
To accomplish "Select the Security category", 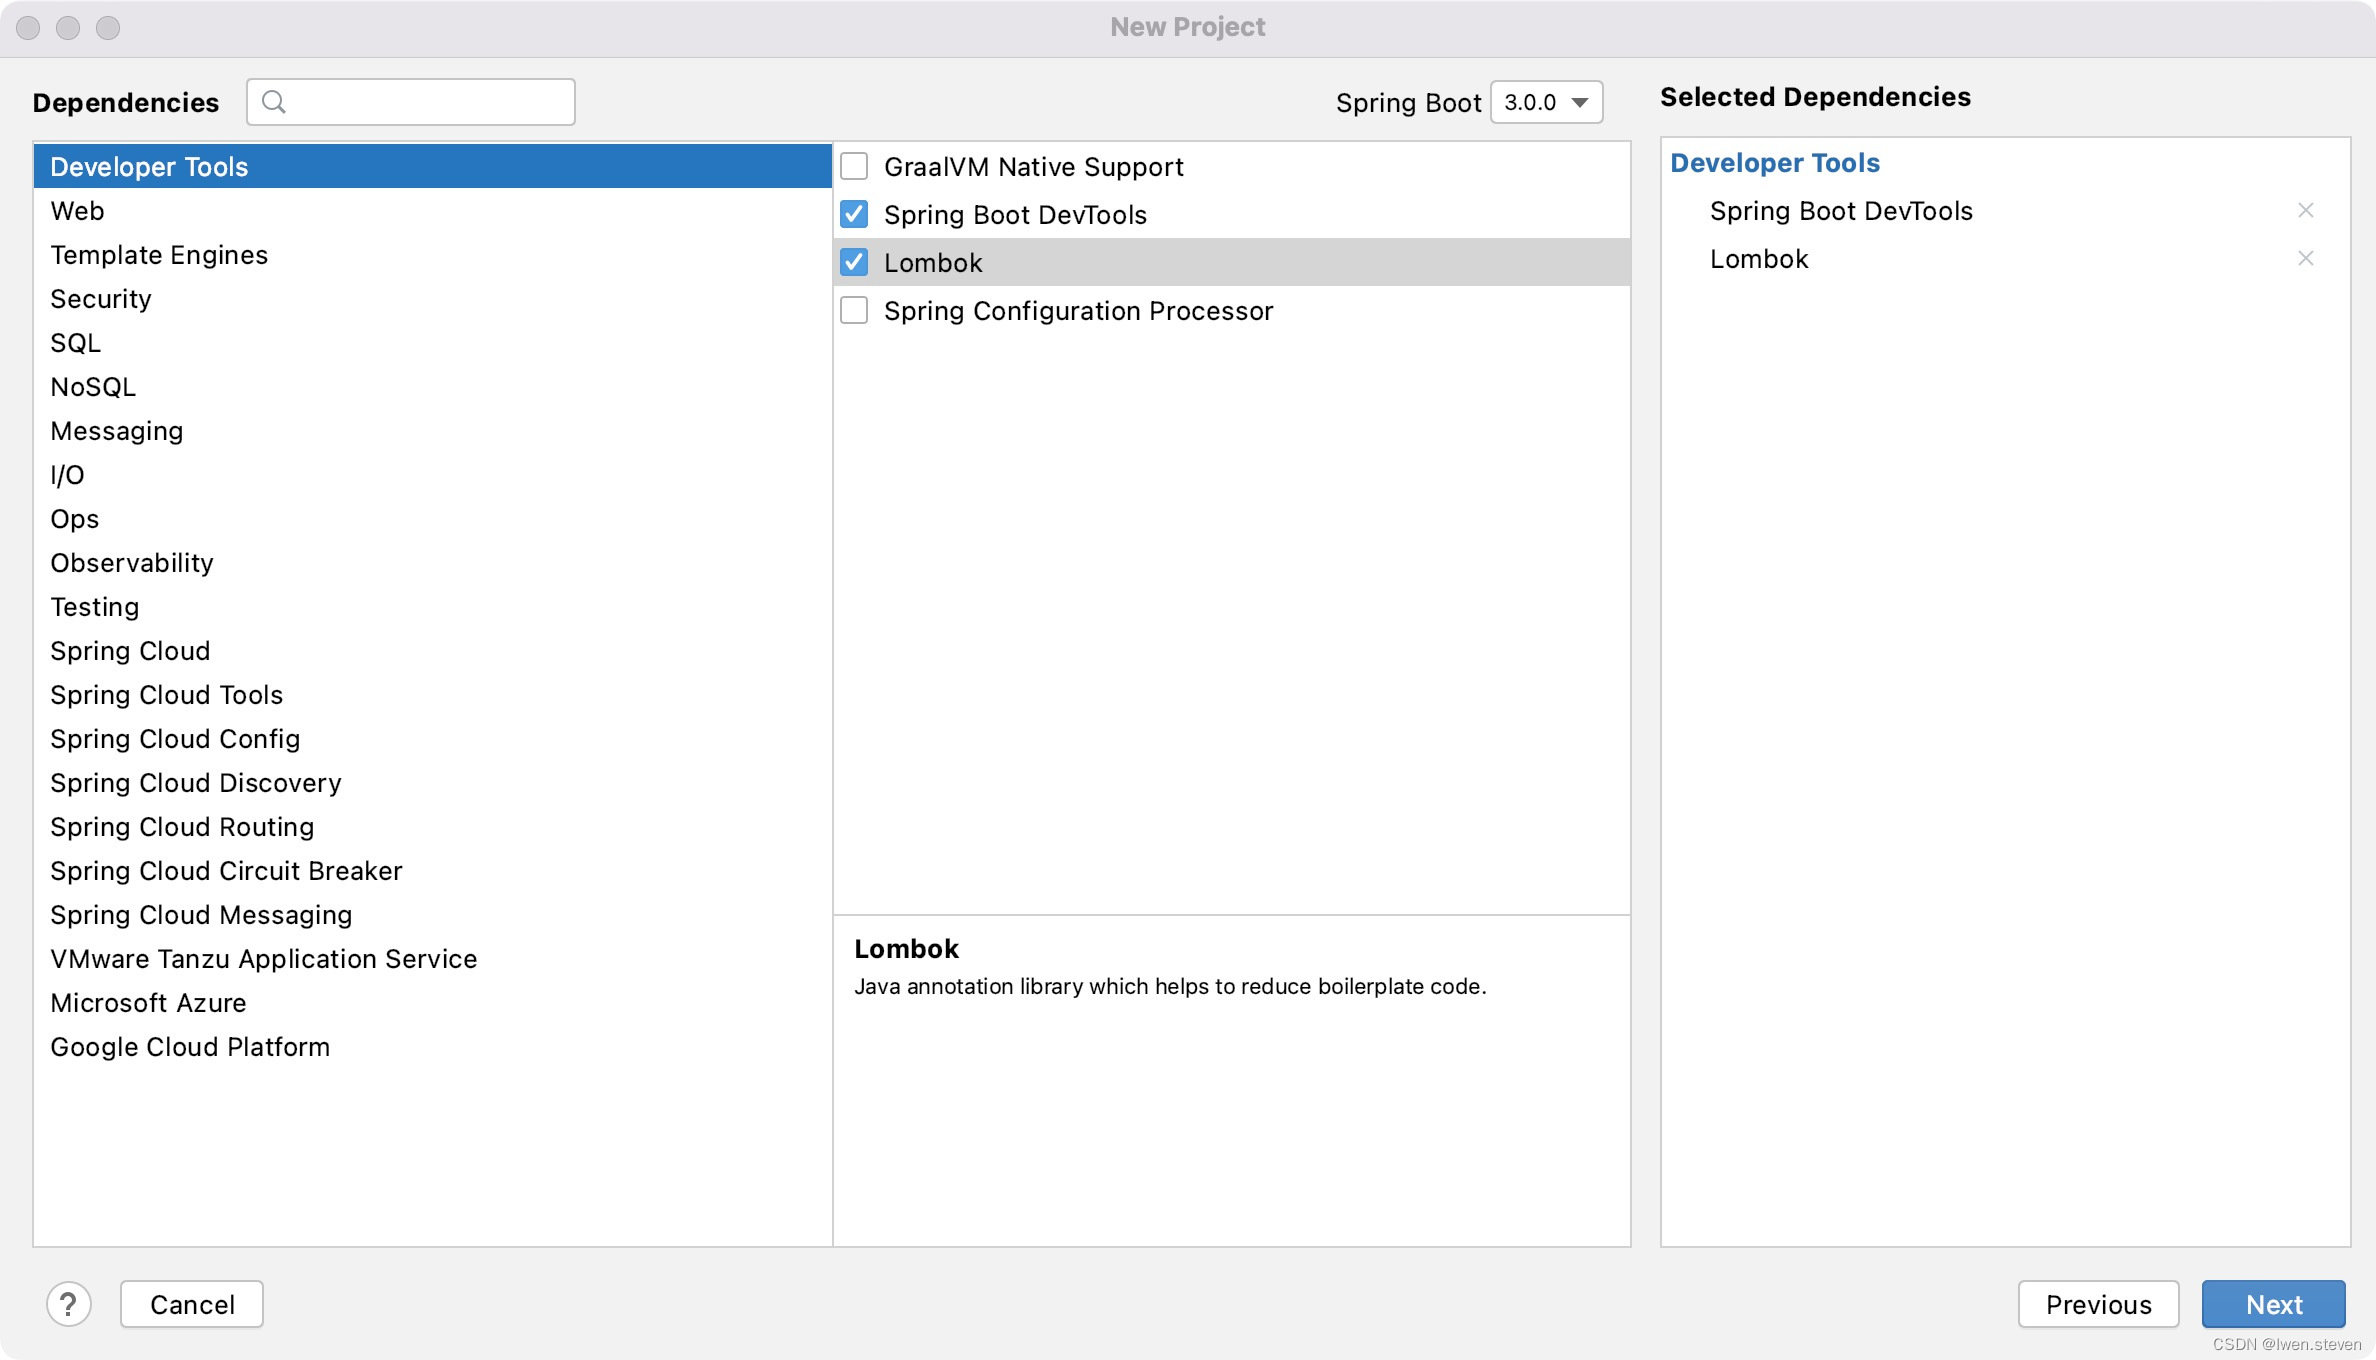I will click(x=433, y=298).
